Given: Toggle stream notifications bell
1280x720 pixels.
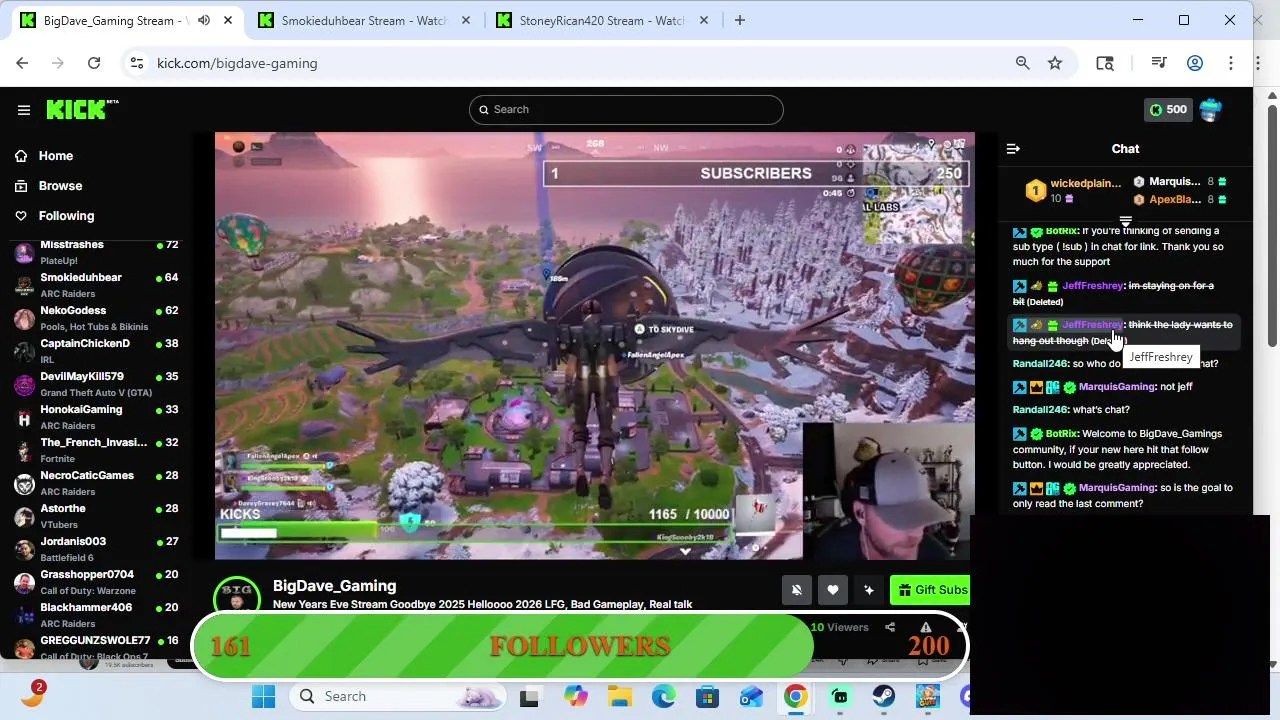Looking at the screenshot, I should pyautogui.click(x=796, y=590).
